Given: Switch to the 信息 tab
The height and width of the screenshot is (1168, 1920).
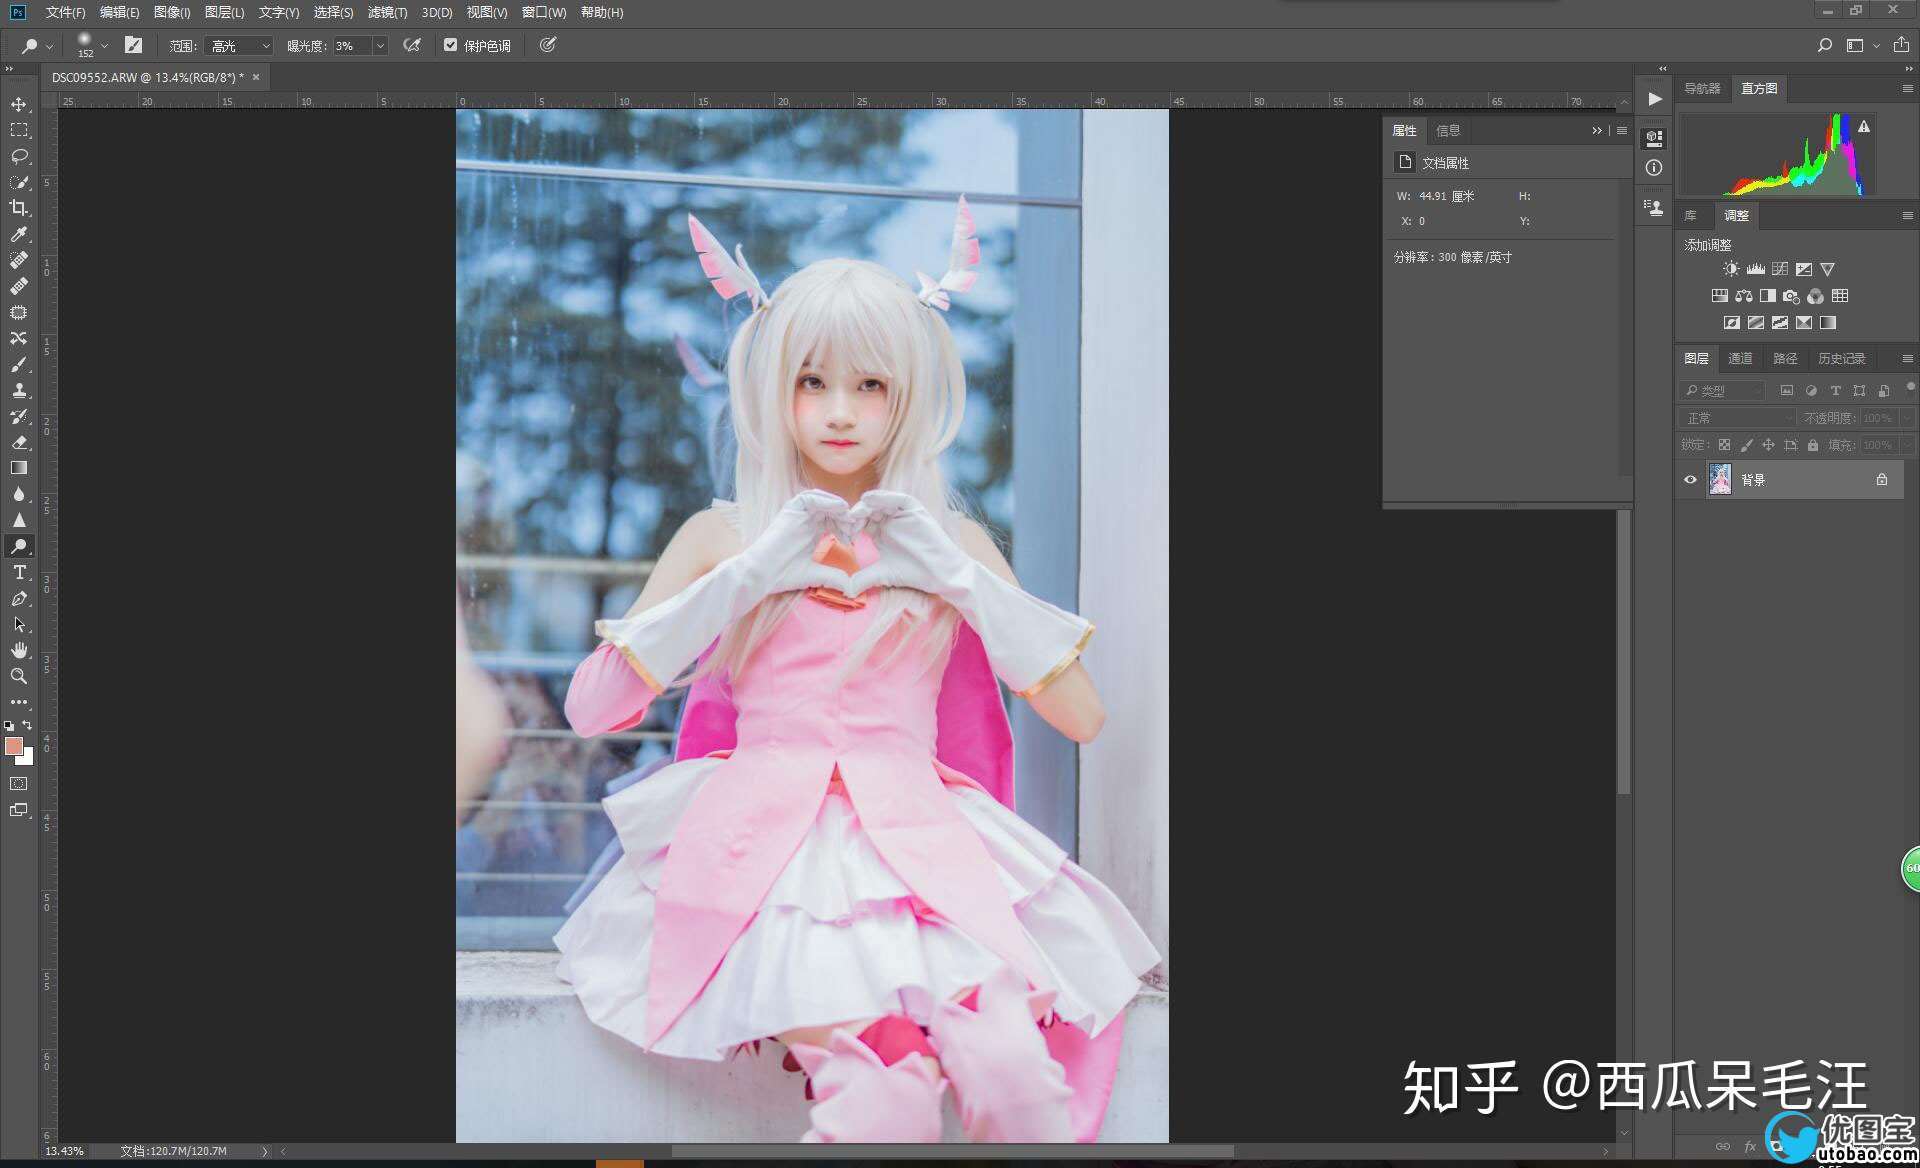Looking at the screenshot, I should coord(1448,131).
